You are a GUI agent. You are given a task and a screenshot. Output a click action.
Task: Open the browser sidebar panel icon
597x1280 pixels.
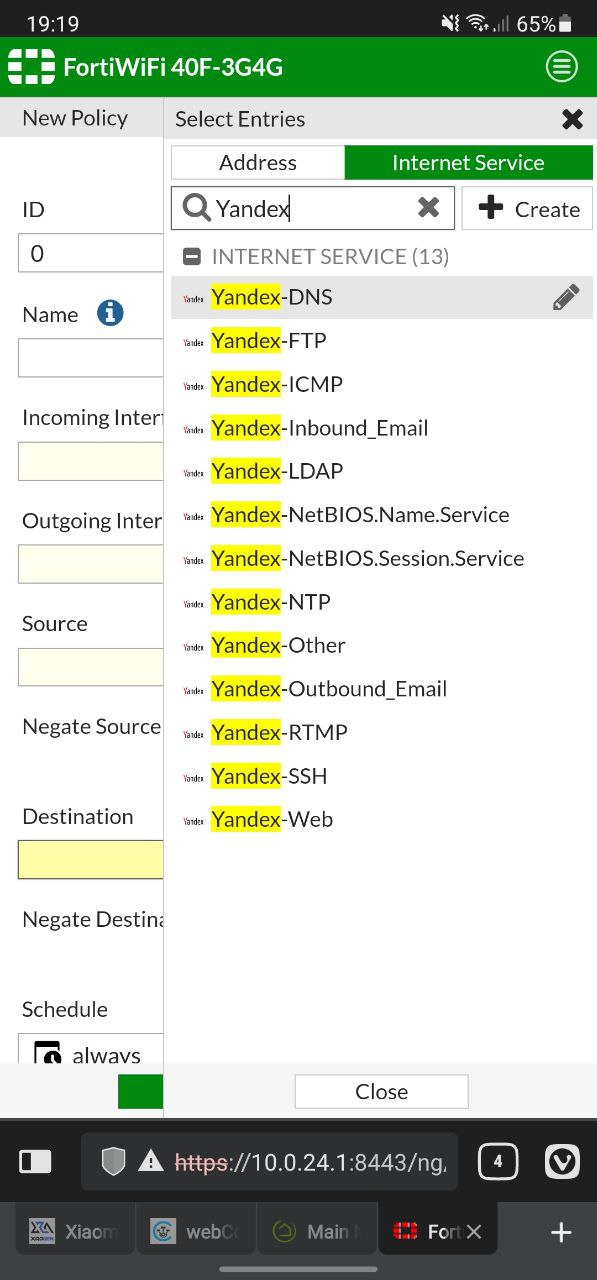coord(36,1161)
